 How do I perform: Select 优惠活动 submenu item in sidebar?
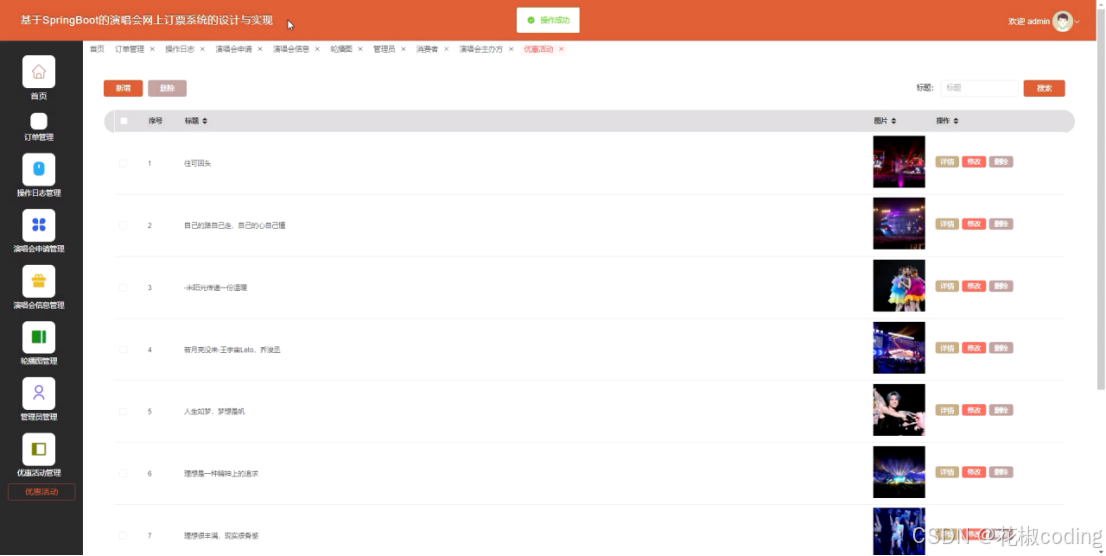pos(42,492)
